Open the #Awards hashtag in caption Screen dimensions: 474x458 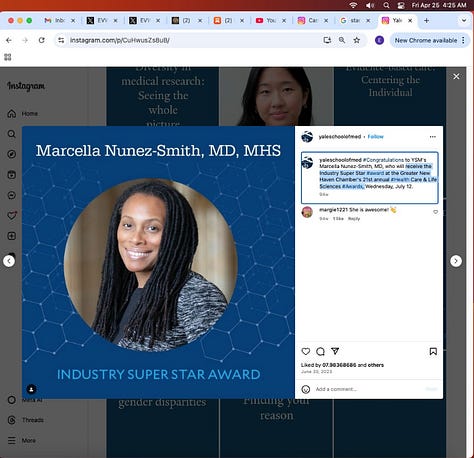[353, 186]
